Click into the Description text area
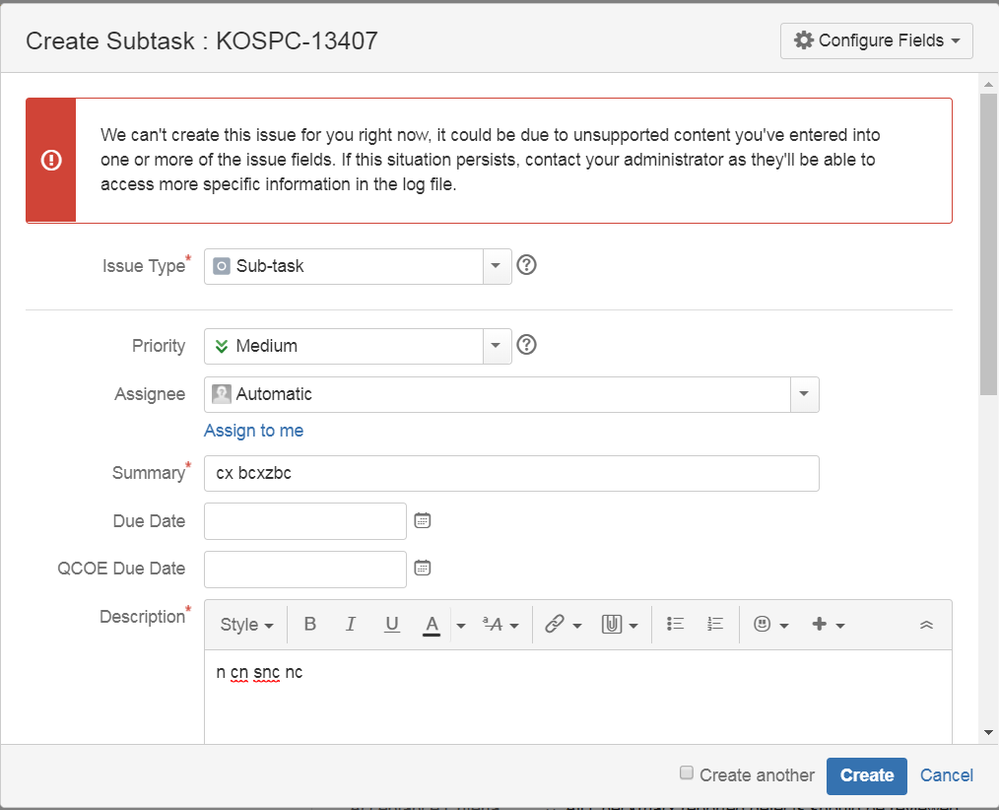The width and height of the screenshot is (999, 810). point(579,697)
